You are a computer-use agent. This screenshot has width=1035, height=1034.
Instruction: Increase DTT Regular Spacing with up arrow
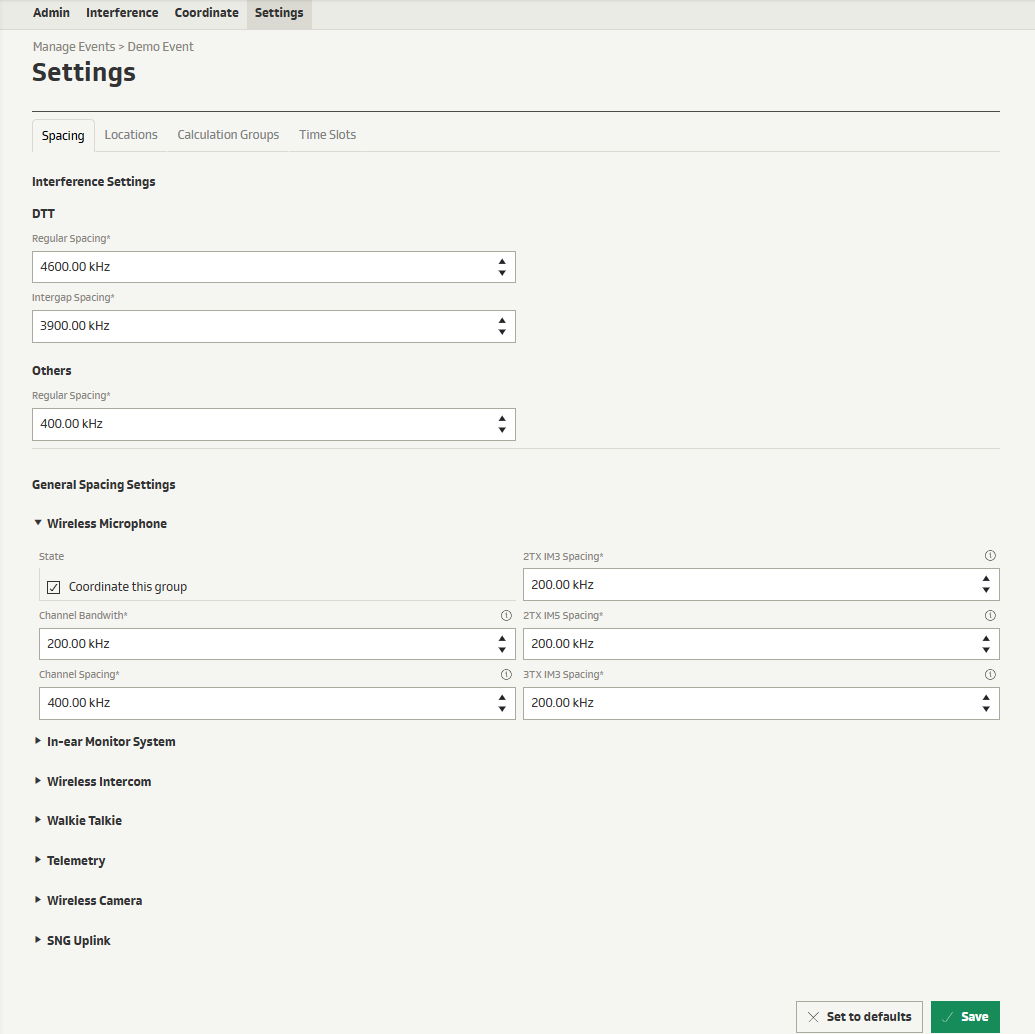tap(501, 261)
